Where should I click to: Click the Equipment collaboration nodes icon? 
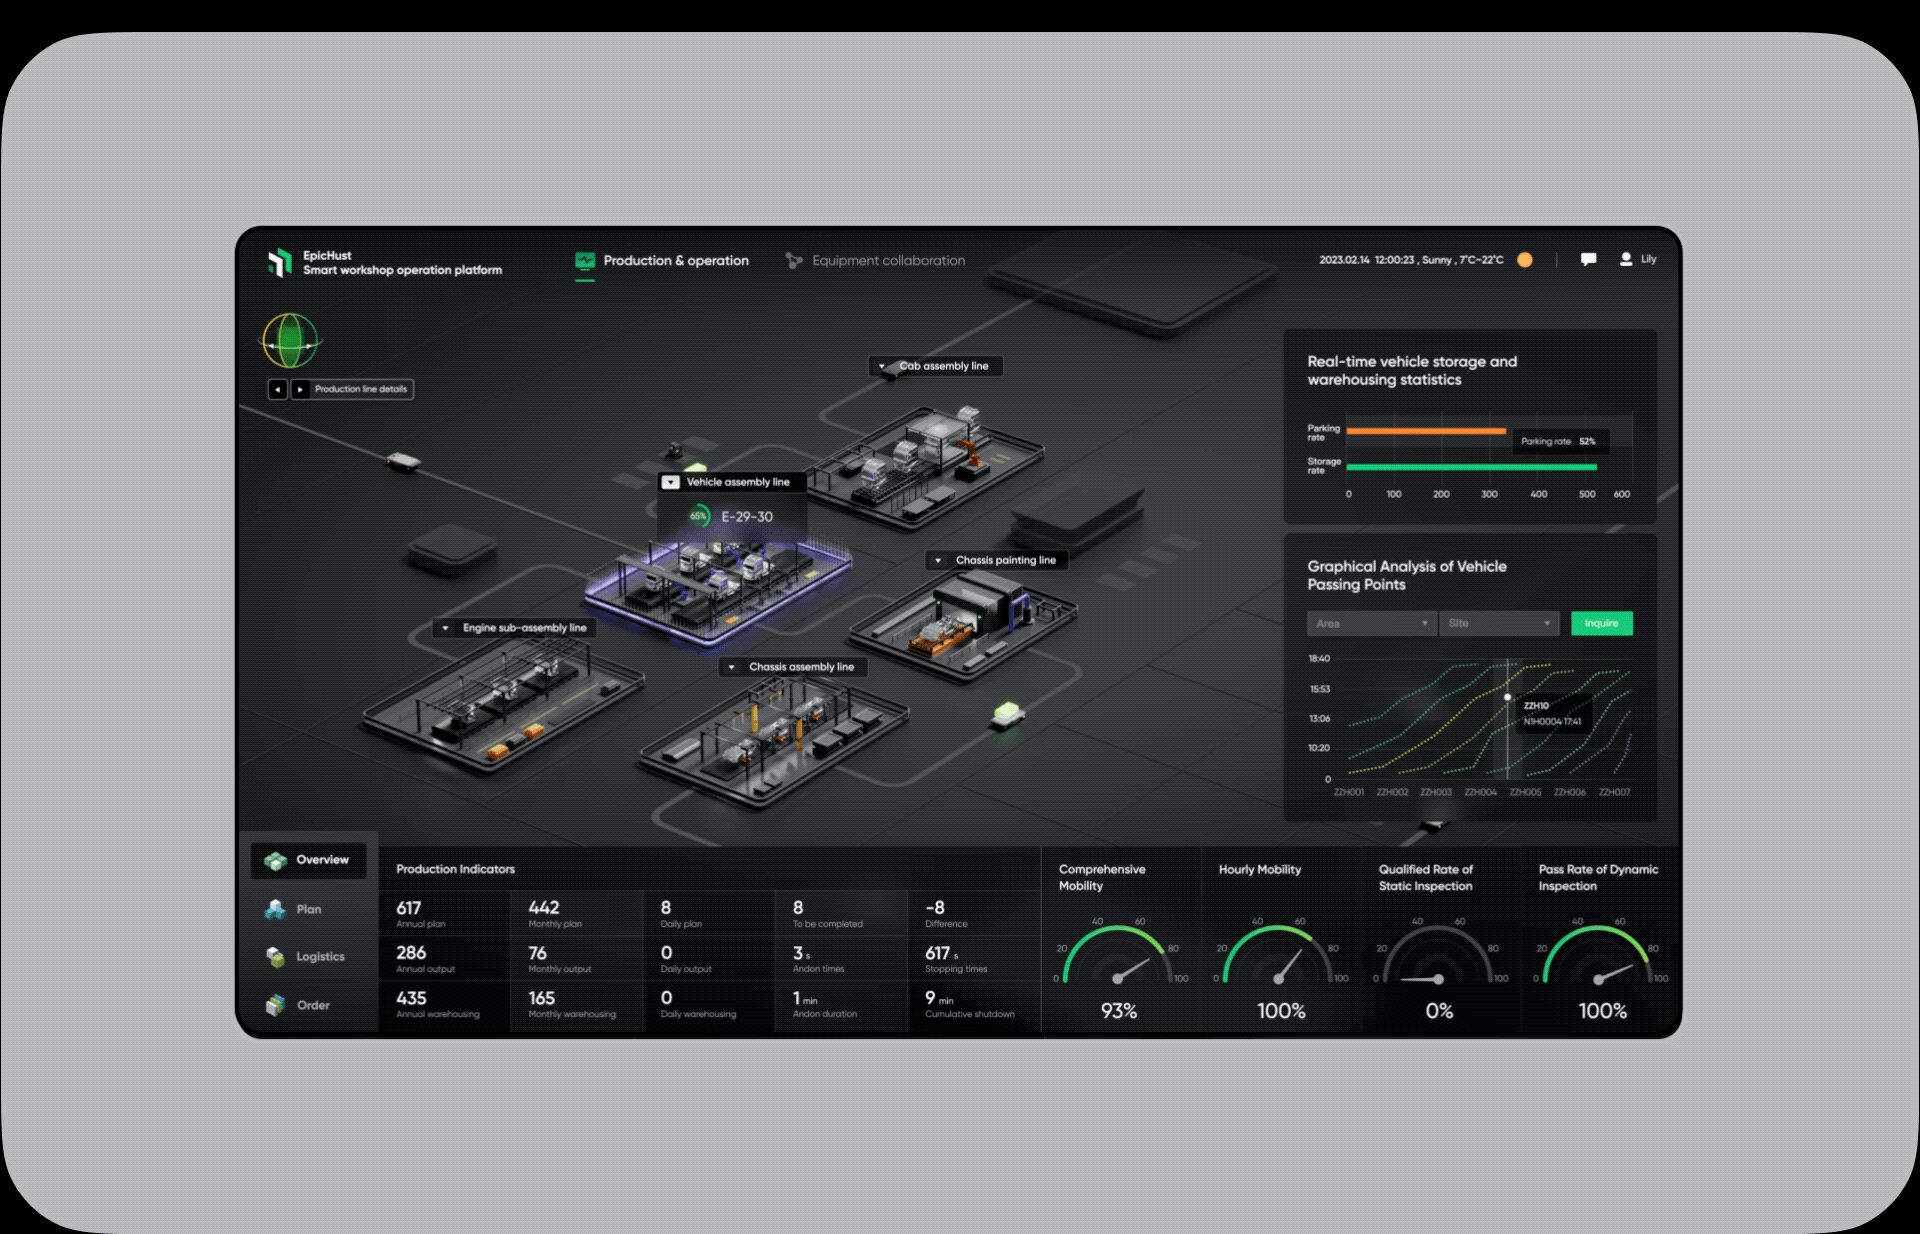(794, 261)
